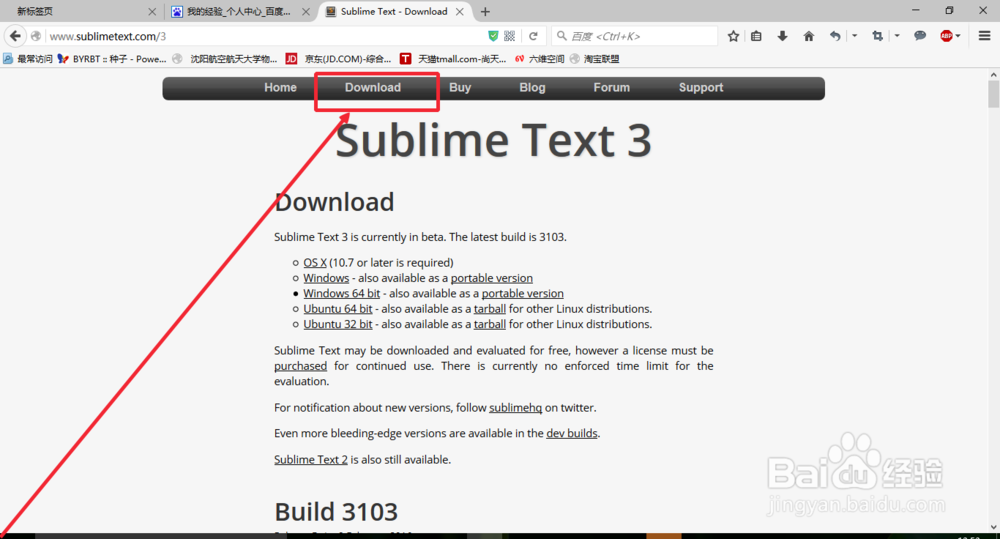This screenshot has height=539, width=1000.
Task: Reload the page with the refresh icon
Action: point(533,36)
